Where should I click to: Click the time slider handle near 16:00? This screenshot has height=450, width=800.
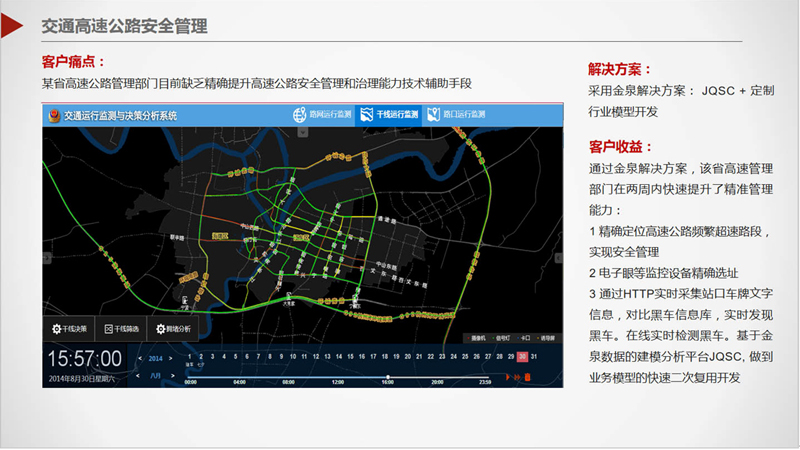pos(387,377)
